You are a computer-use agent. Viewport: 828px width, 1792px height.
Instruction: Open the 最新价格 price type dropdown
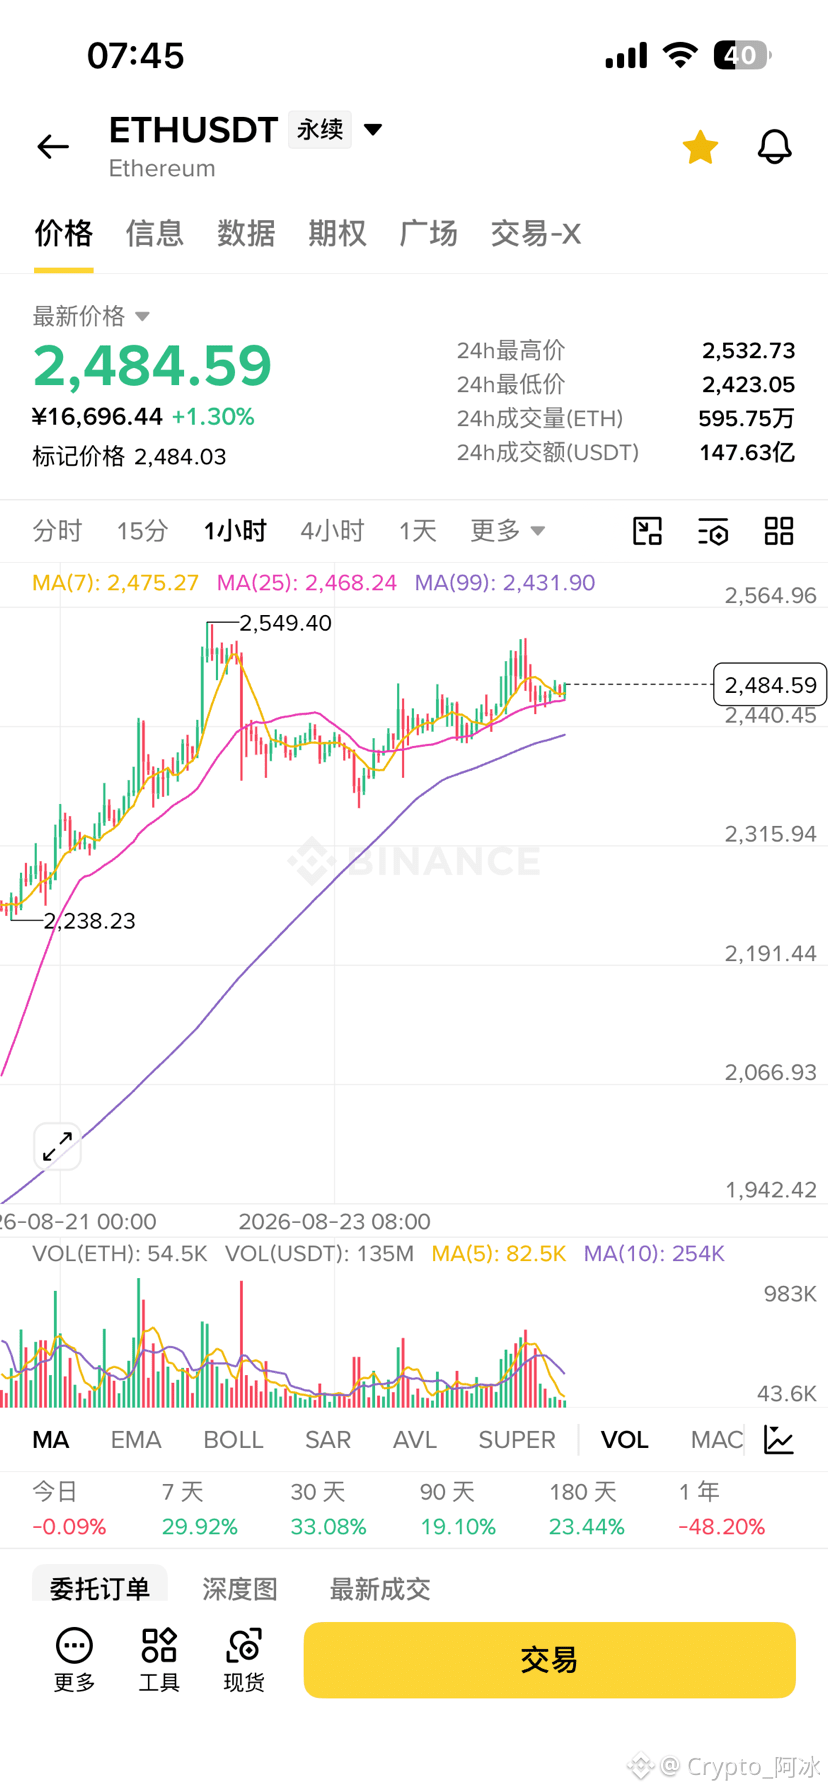[91, 316]
